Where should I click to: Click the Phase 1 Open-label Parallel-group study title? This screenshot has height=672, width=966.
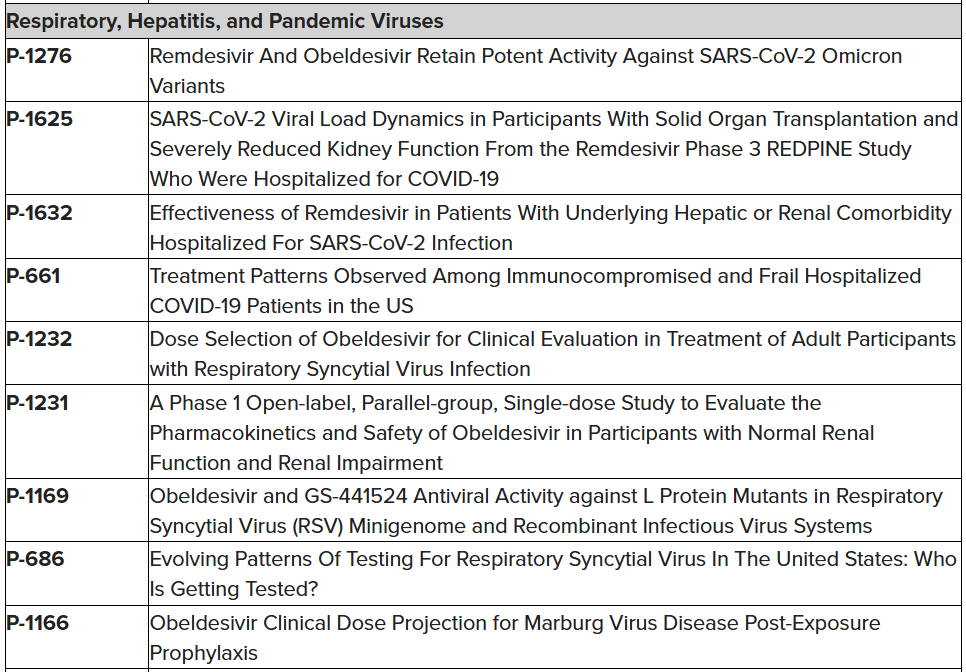click(x=512, y=433)
